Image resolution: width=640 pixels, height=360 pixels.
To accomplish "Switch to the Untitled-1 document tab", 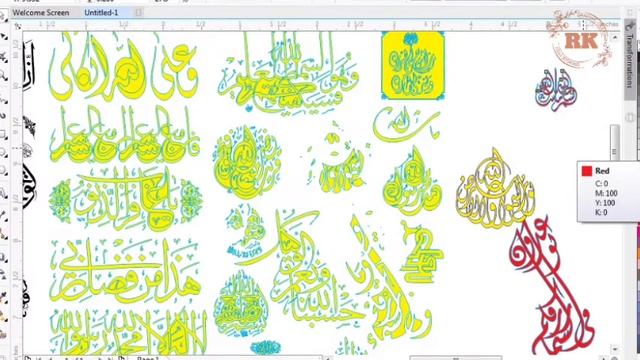I will (x=101, y=13).
